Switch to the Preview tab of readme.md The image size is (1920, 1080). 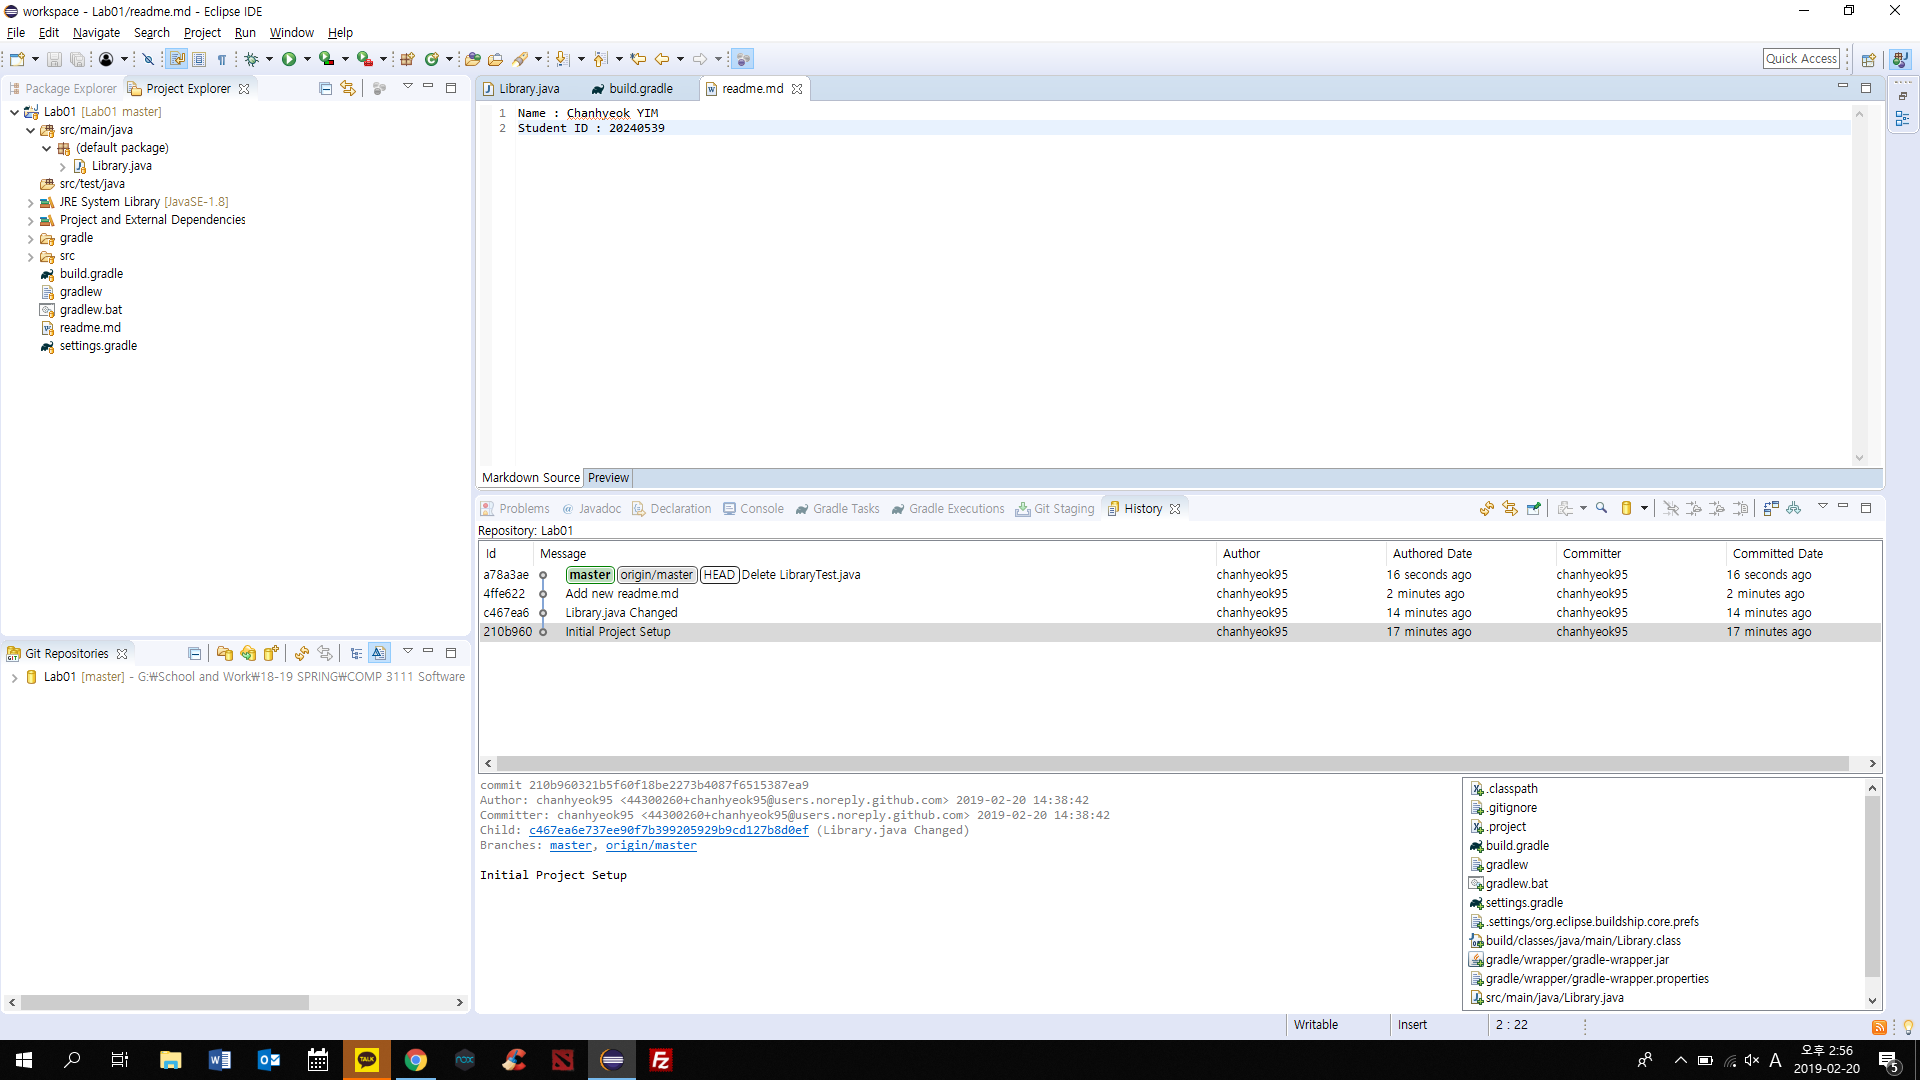point(607,477)
